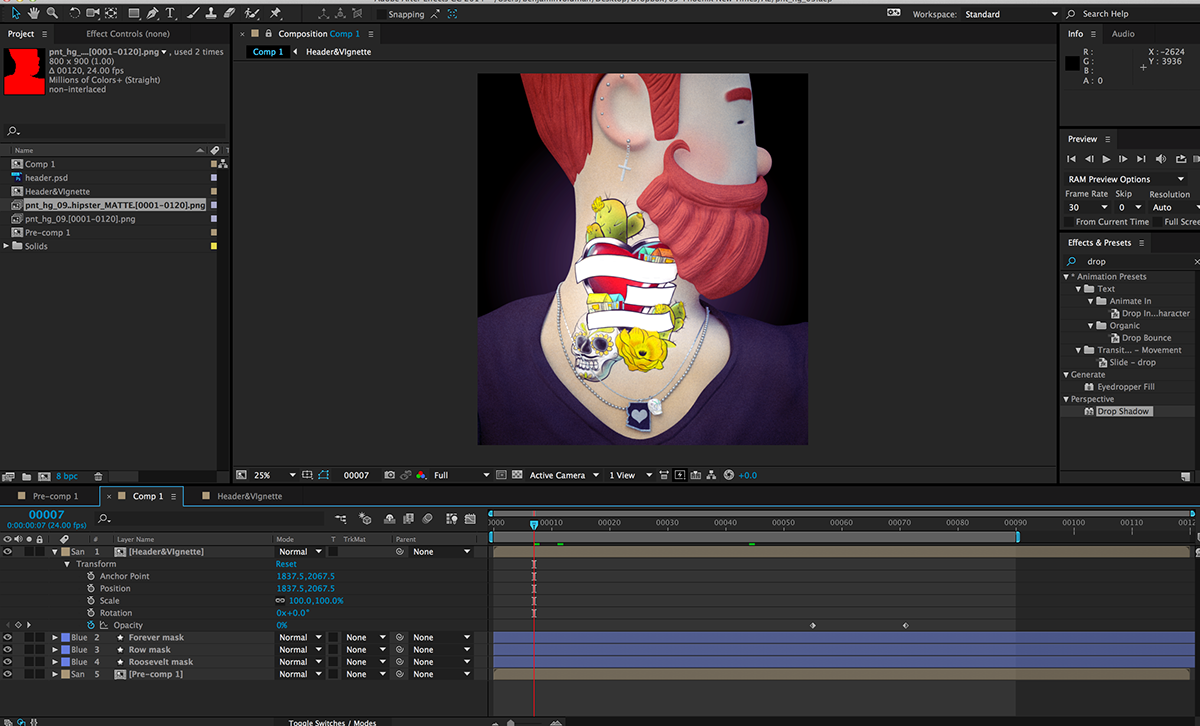The image size is (1200, 726).
Task: Select the Roto Brush tool
Action: (x=252, y=14)
